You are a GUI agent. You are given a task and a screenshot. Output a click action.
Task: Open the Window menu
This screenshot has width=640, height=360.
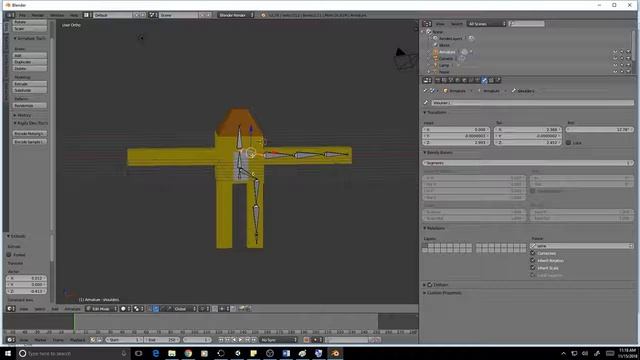[57, 15]
